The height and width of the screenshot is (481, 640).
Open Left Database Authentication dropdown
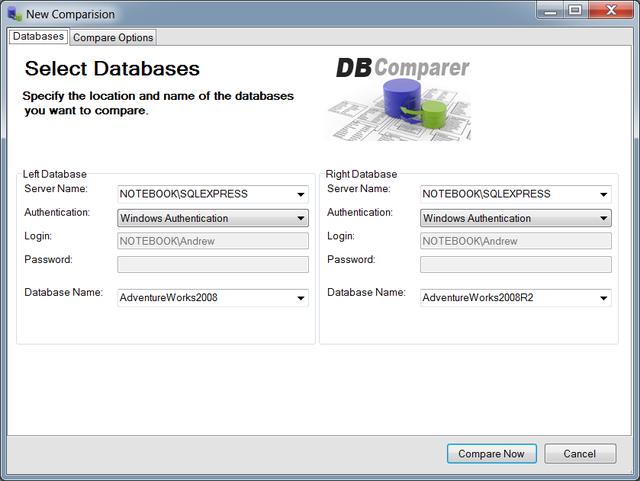click(x=300, y=218)
